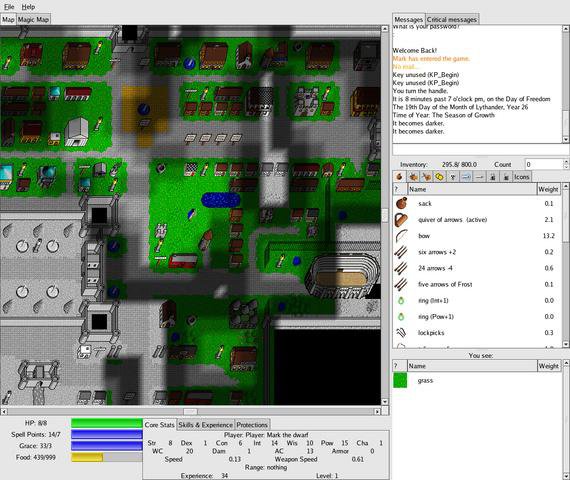Open the File menu
Image resolution: width=570 pixels, height=480 pixels.
coord(9,7)
